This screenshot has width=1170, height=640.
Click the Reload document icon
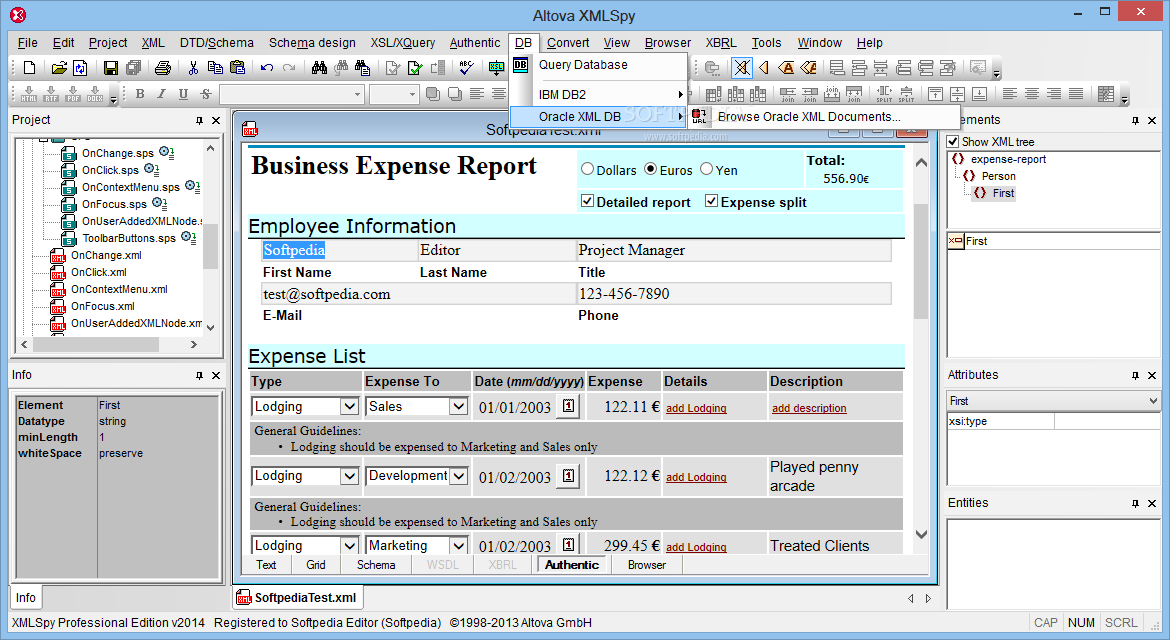point(80,68)
